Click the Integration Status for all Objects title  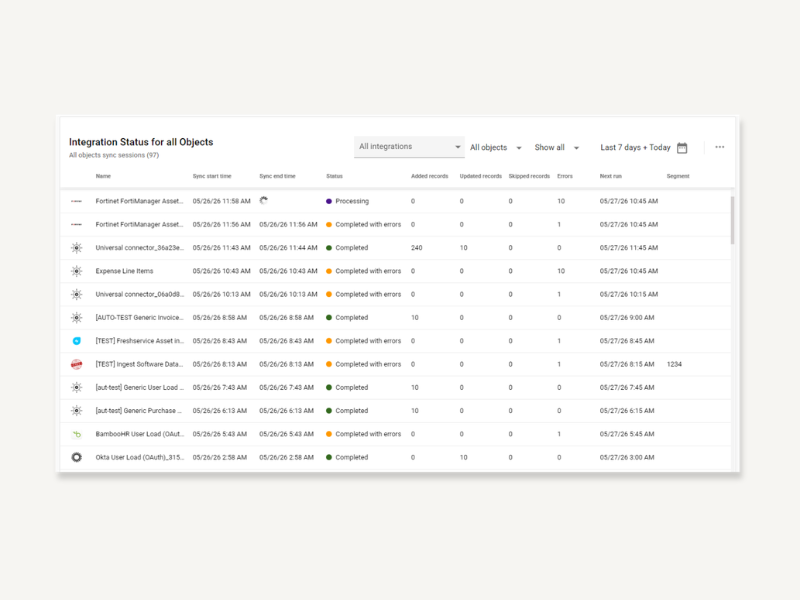pyautogui.click(x=141, y=142)
